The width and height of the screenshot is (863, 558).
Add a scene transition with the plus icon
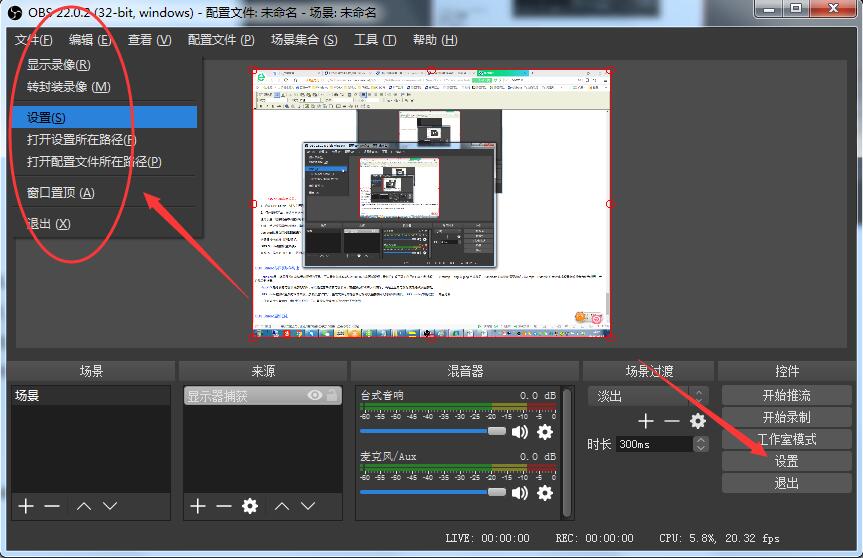pyautogui.click(x=646, y=421)
